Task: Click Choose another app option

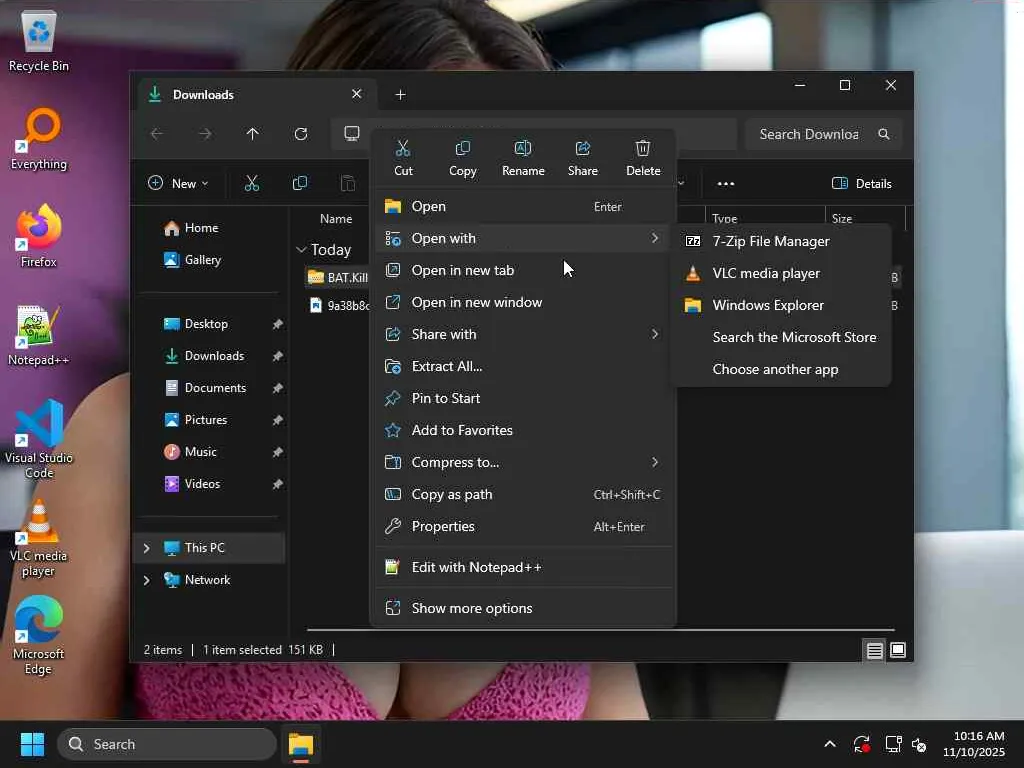Action: click(775, 369)
